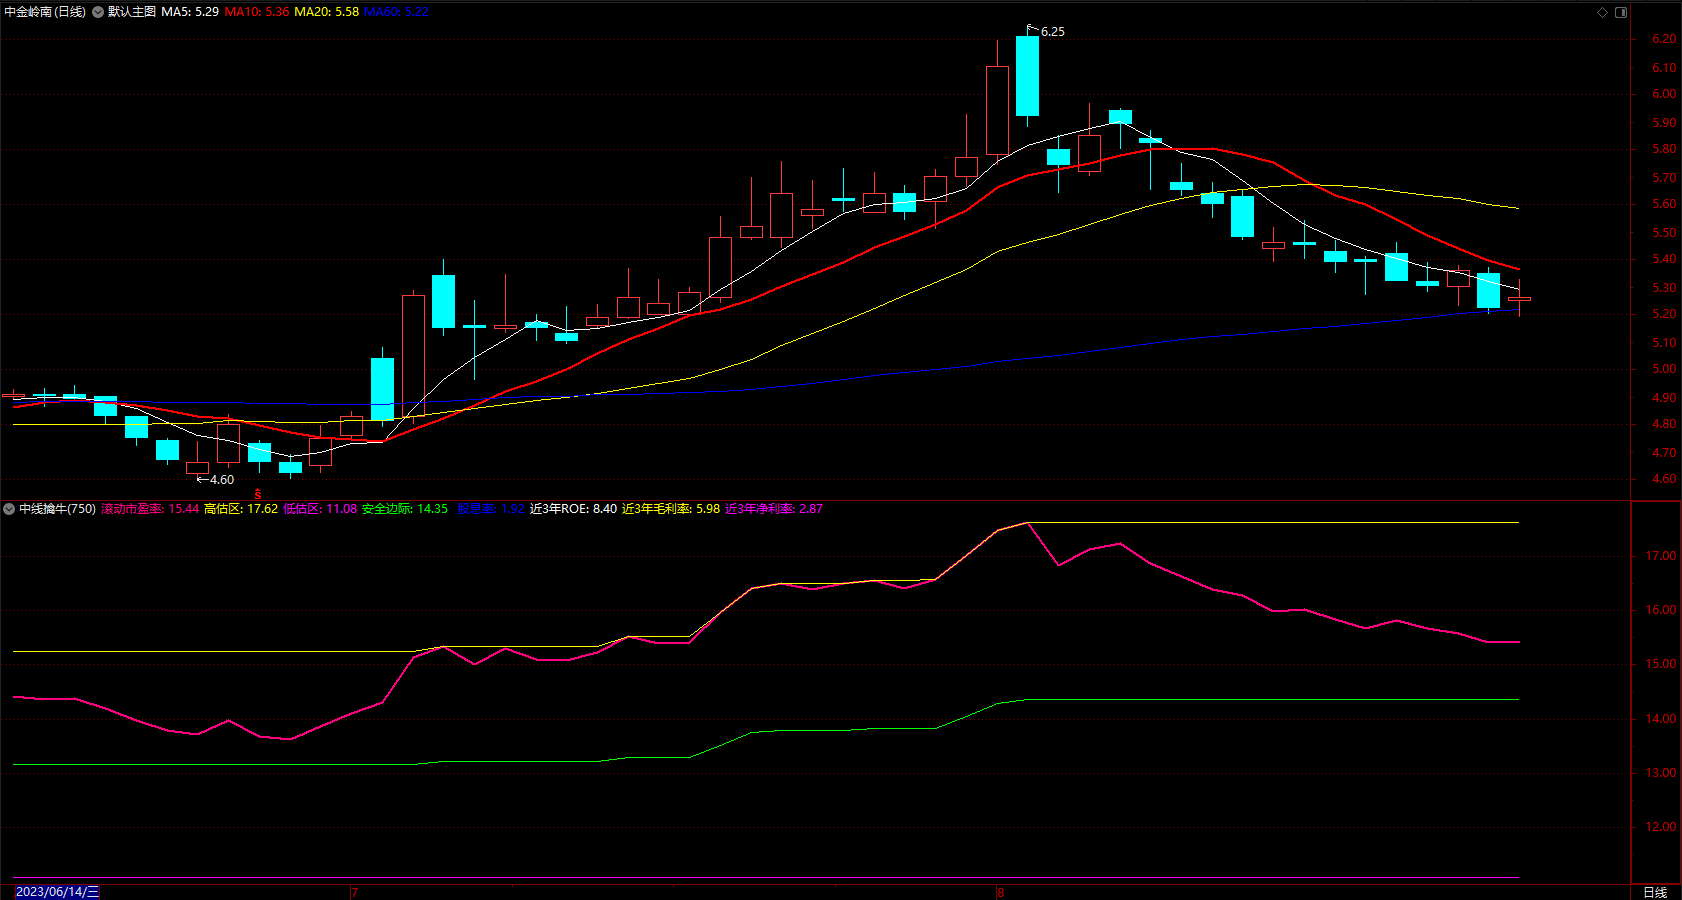Open the dropdown beside 默认主图
The width and height of the screenshot is (1682, 900).
[98, 12]
